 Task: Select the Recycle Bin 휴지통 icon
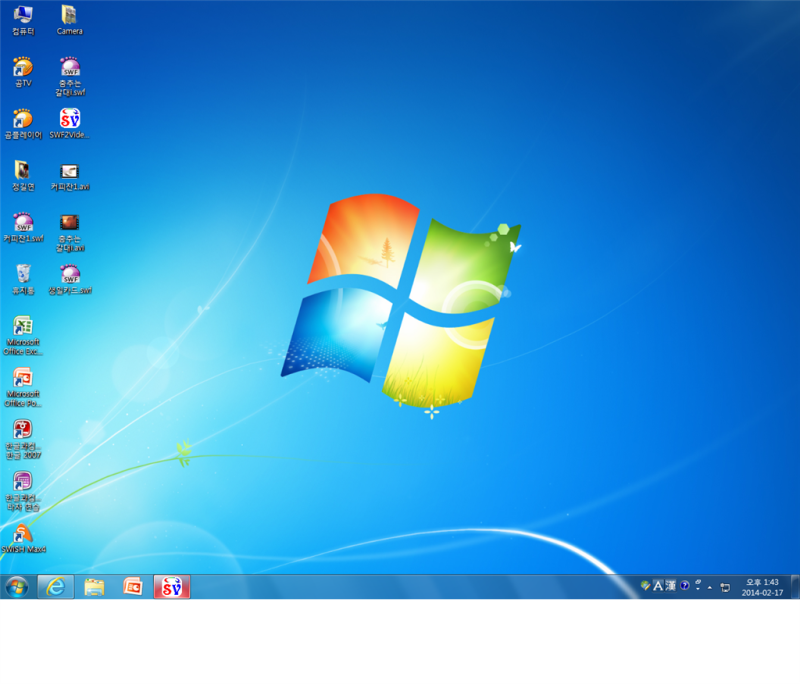(23, 280)
